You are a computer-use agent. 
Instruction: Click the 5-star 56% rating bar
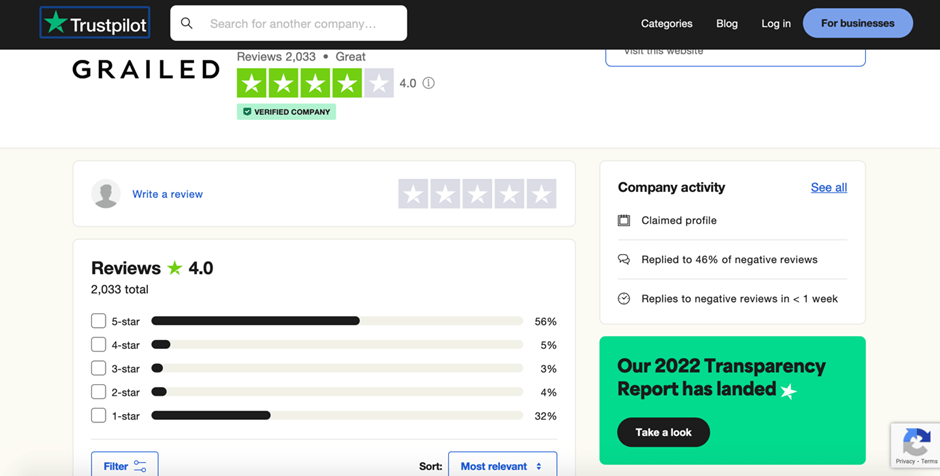click(337, 321)
